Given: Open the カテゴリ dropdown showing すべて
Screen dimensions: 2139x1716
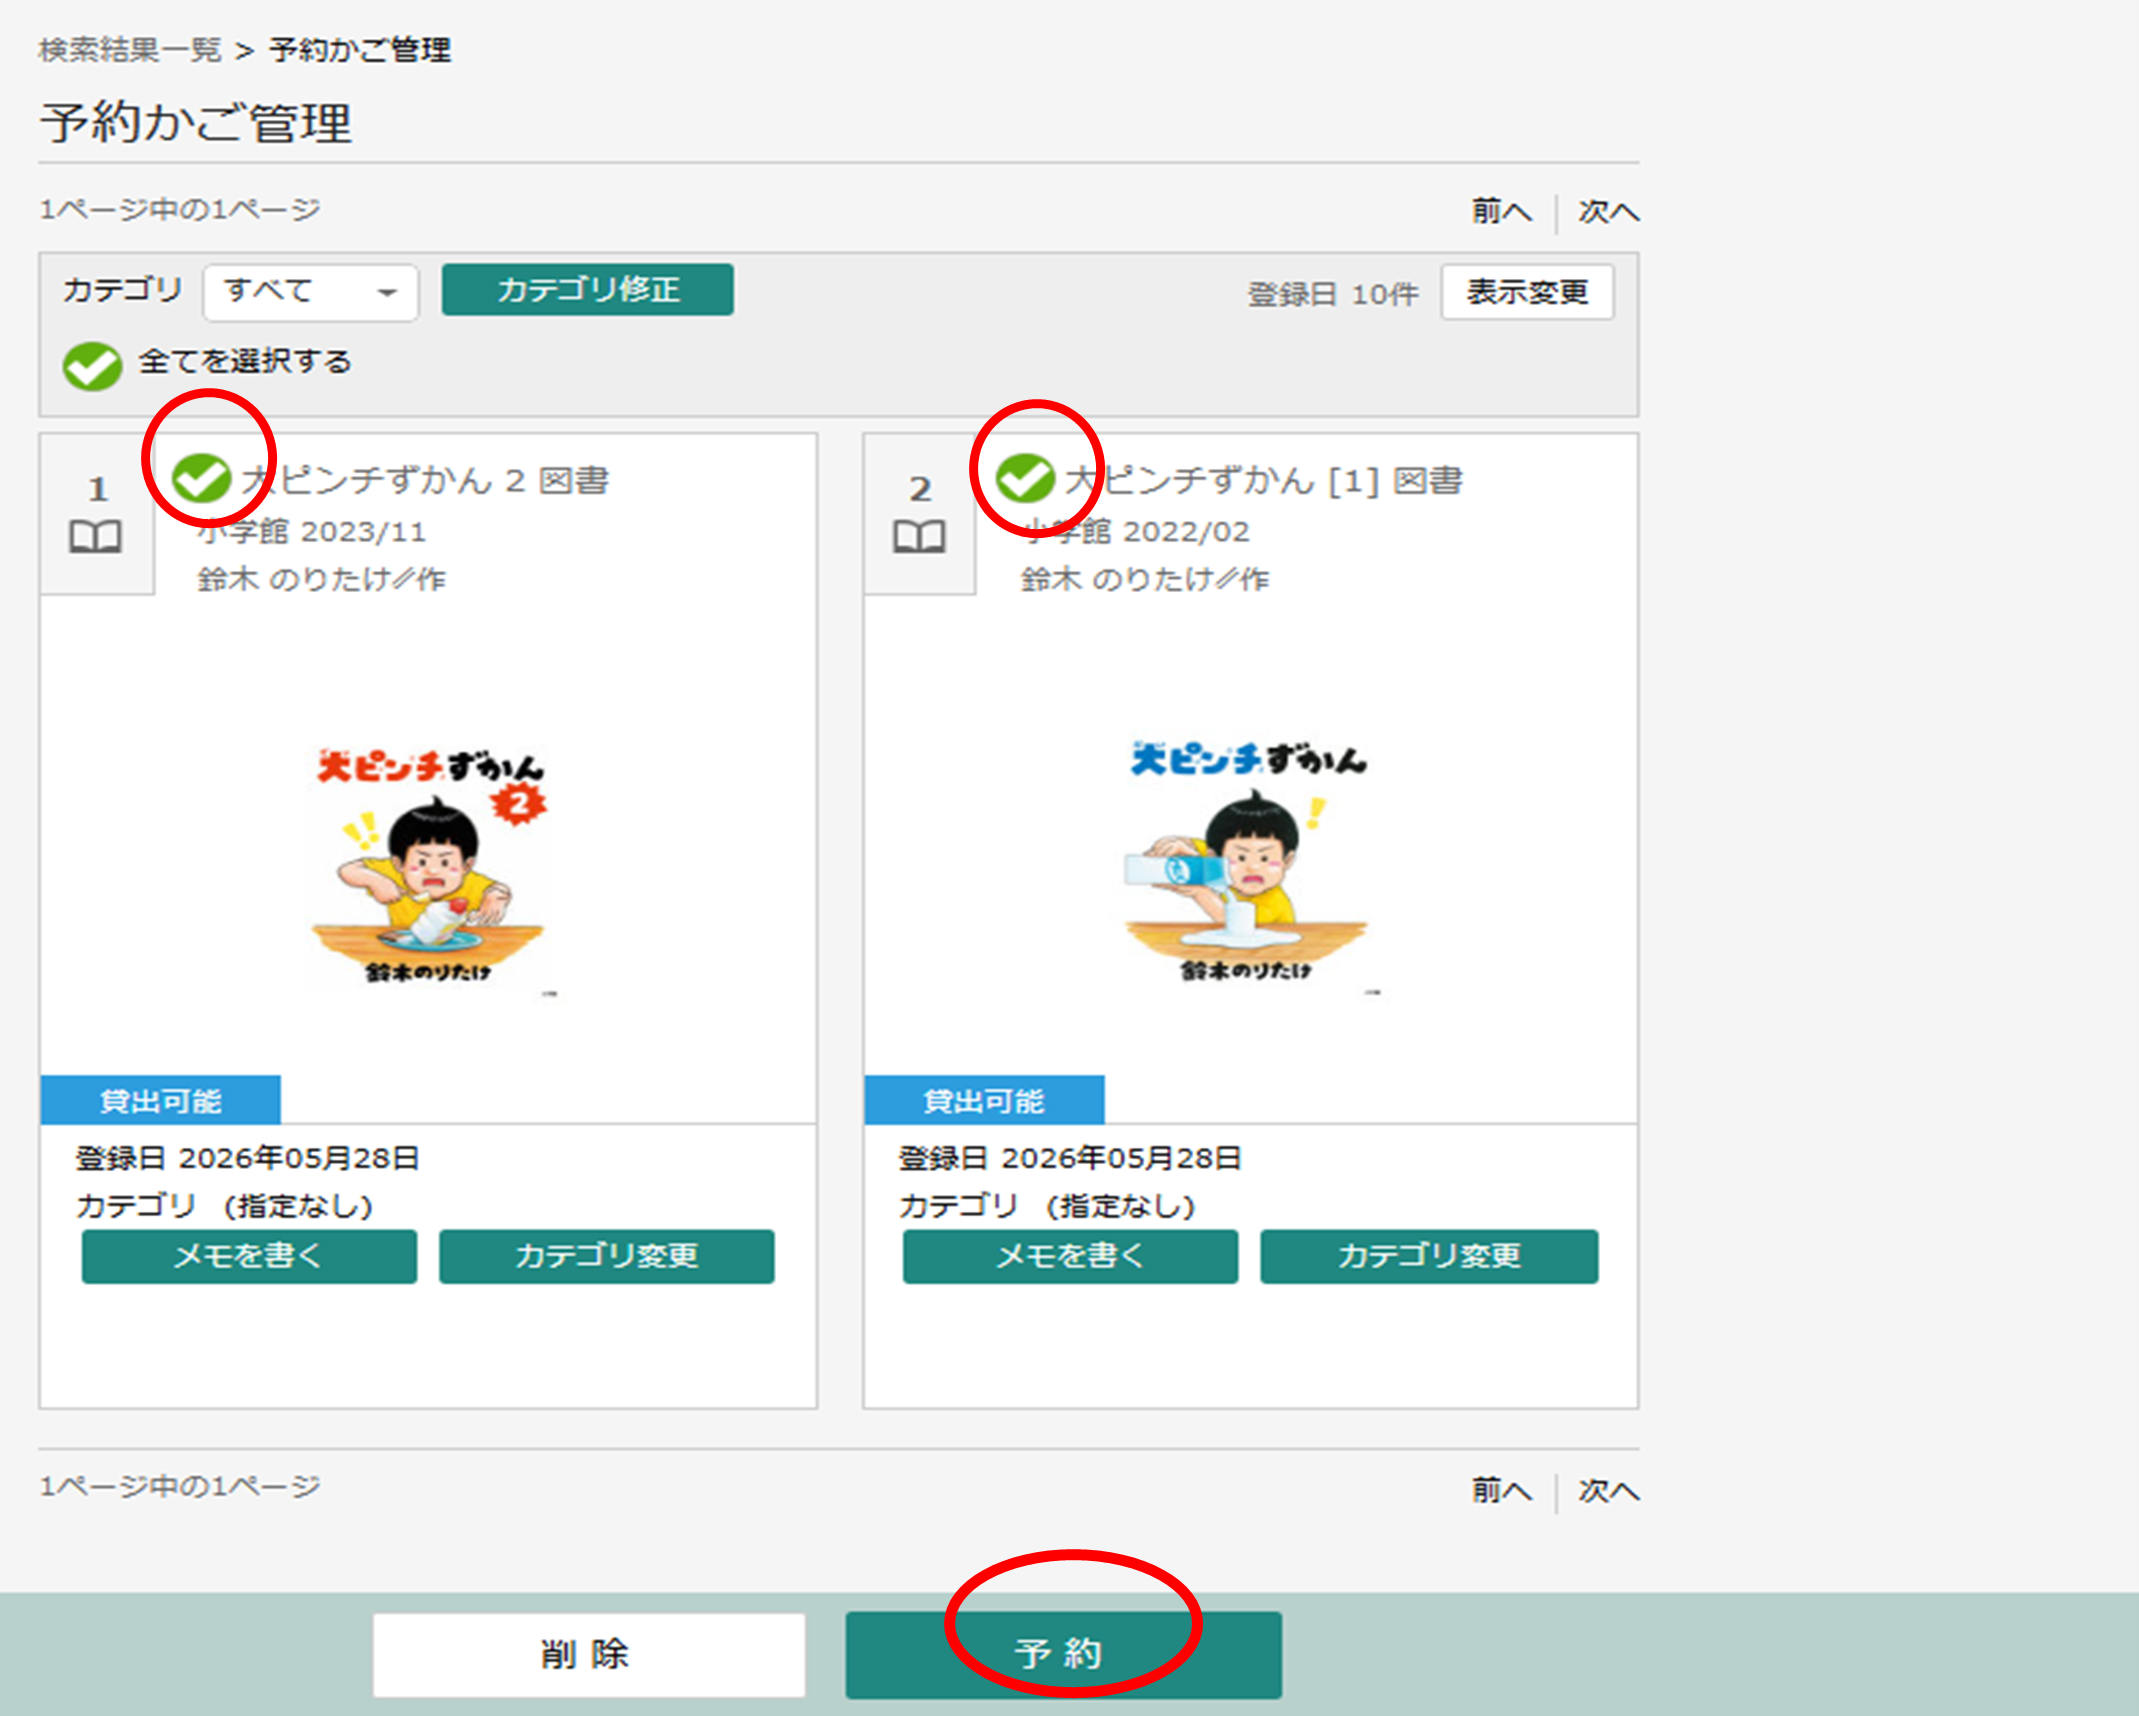Looking at the screenshot, I should click(310, 292).
